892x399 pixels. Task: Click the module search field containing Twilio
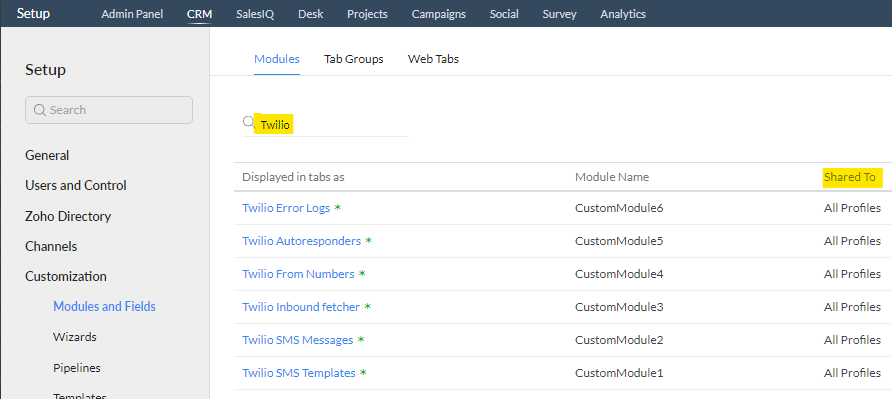tap(326, 124)
